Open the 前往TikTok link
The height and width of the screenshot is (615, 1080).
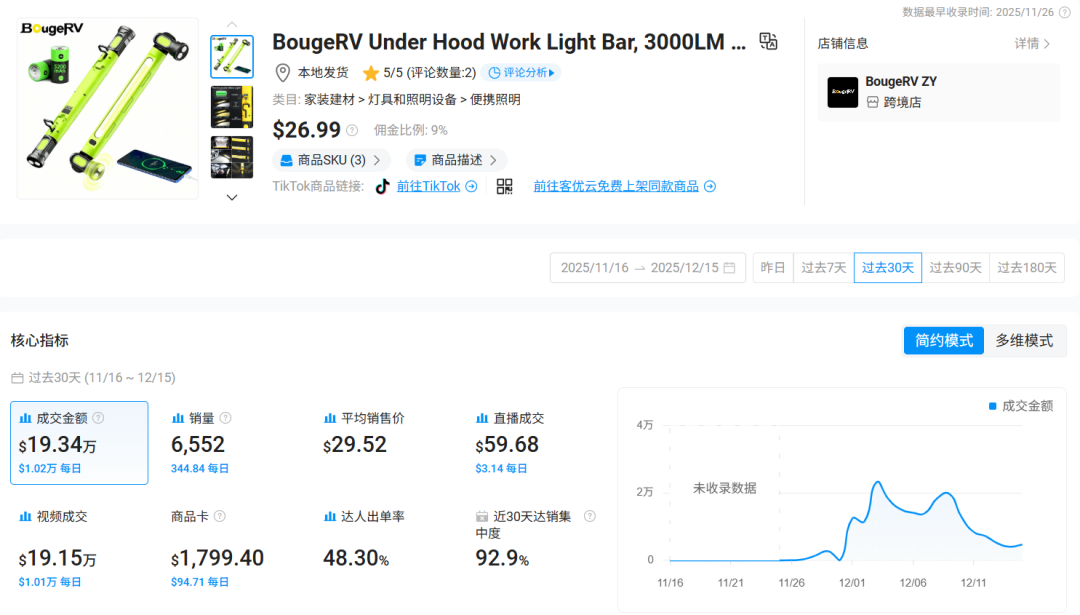[428, 186]
